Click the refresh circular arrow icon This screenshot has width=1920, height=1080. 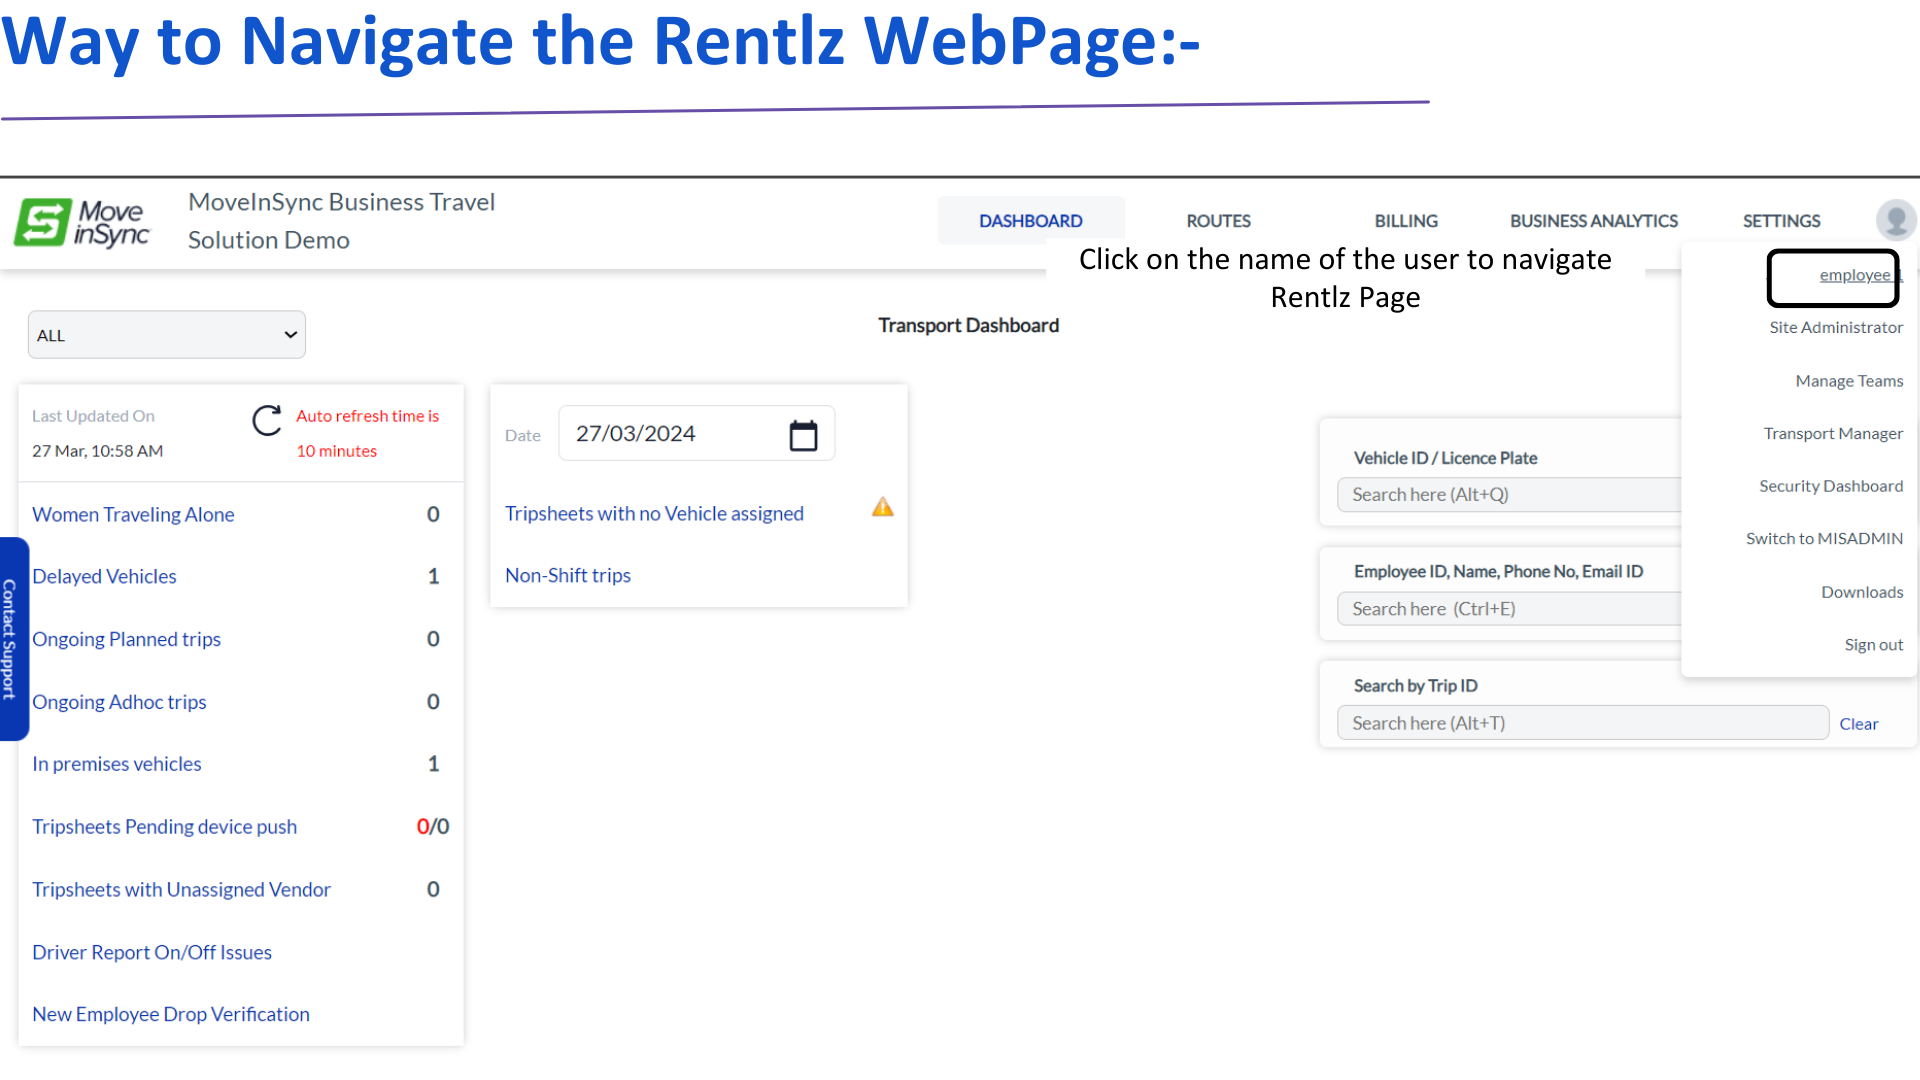pos(266,421)
